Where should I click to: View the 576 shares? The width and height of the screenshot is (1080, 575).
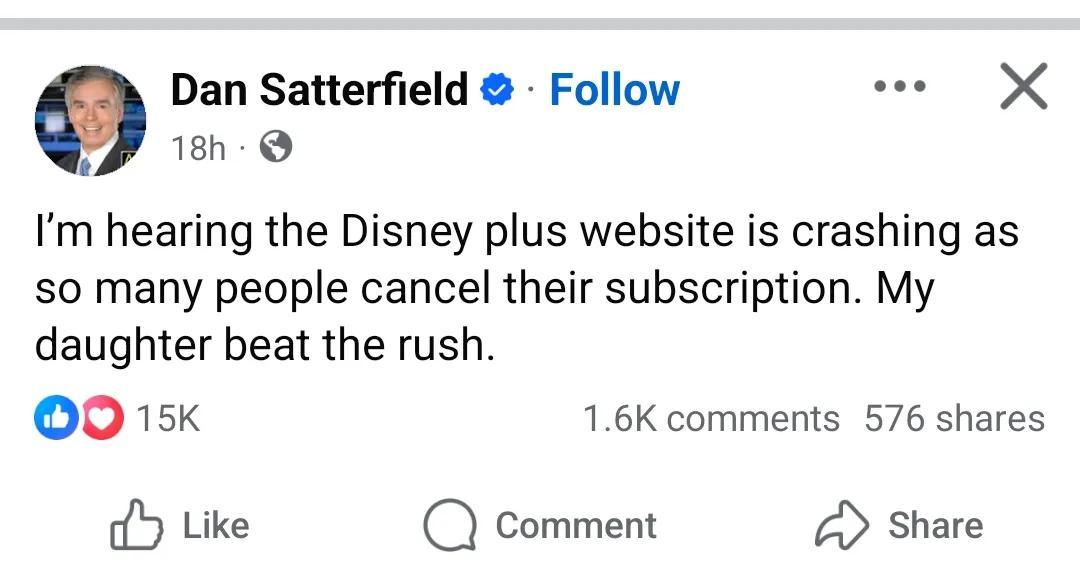[954, 418]
